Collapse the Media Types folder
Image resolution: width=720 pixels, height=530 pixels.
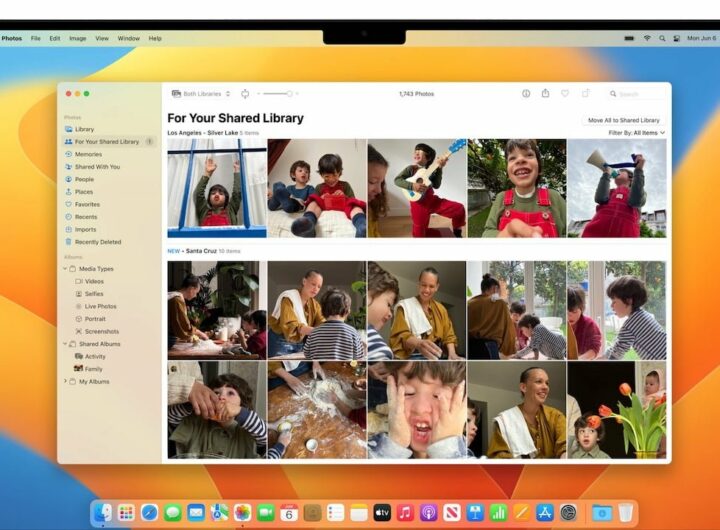point(66,268)
